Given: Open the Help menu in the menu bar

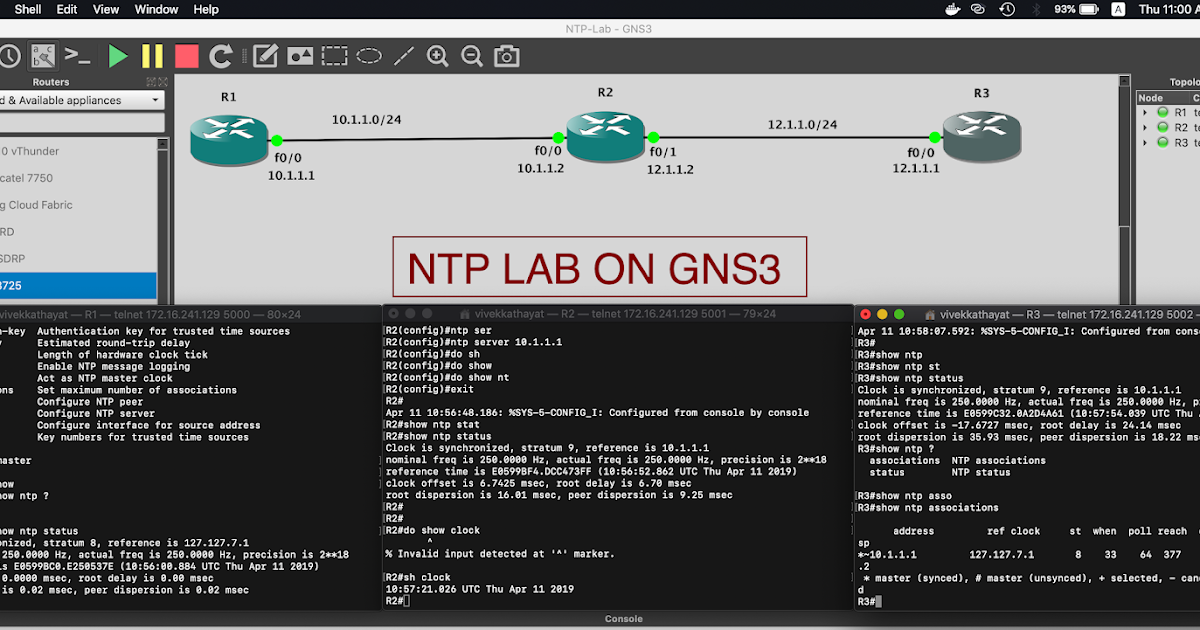Looking at the screenshot, I should (x=206, y=9).
